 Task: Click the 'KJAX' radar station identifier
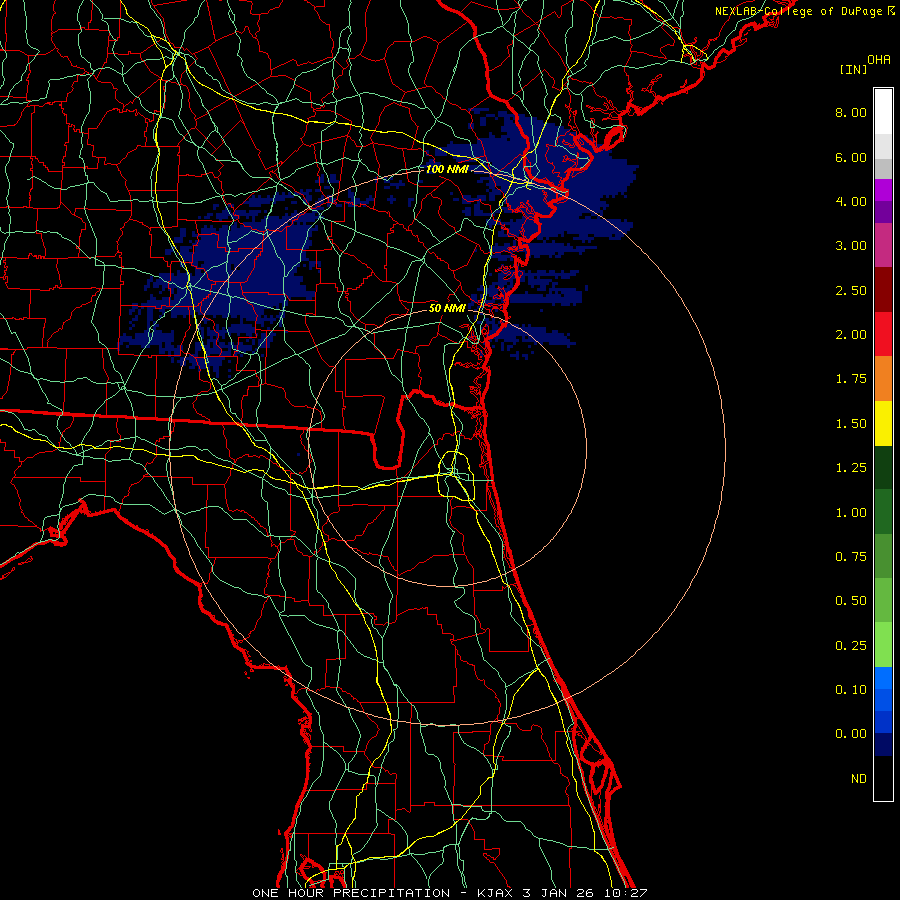pyautogui.click(x=496, y=893)
